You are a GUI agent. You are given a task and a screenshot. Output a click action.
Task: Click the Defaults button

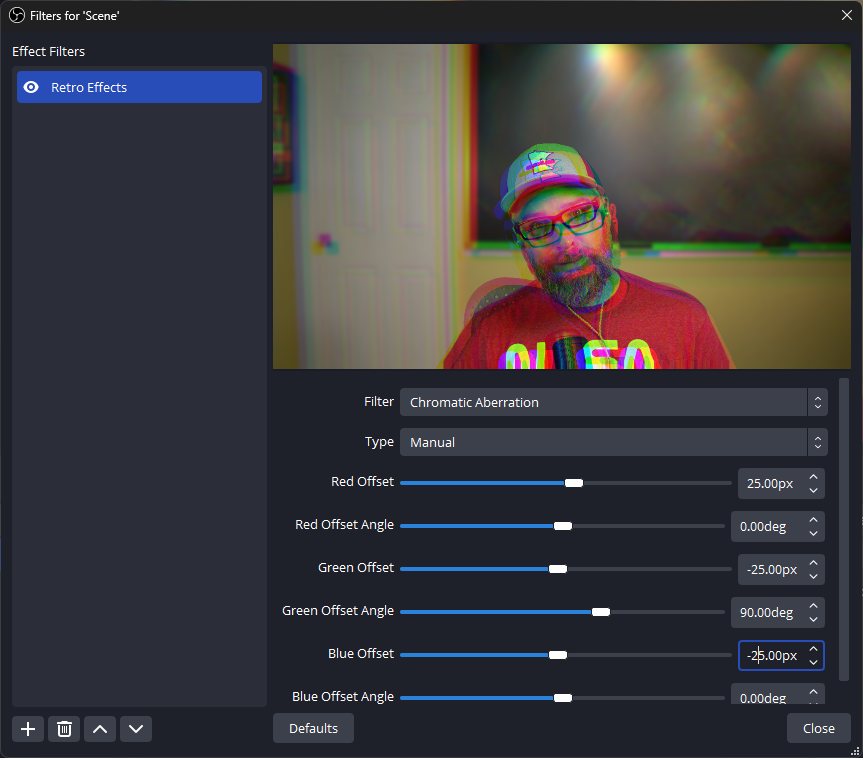click(x=313, y=728)
